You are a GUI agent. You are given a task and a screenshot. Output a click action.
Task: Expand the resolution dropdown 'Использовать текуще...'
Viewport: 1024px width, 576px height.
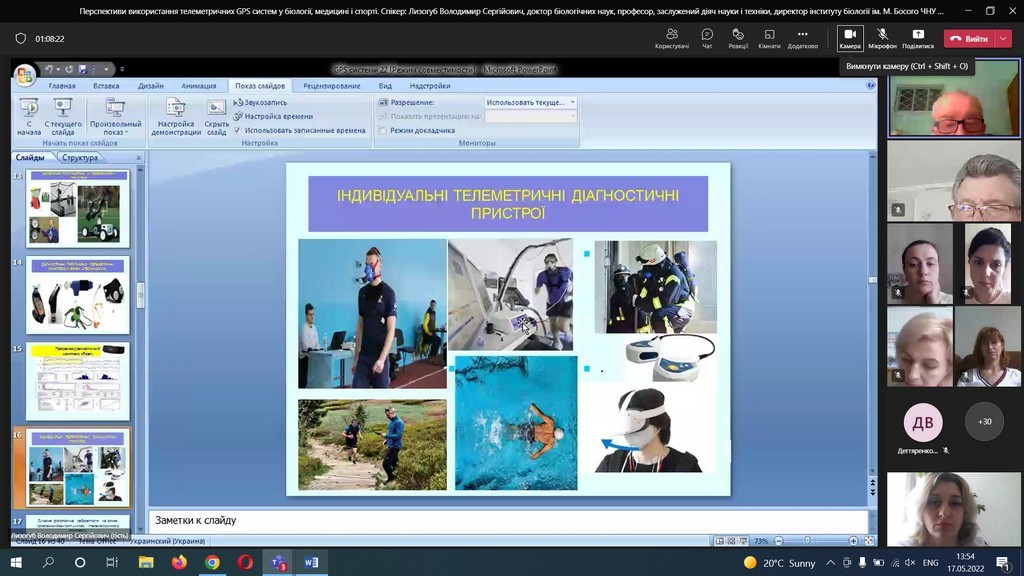pos(572,102)
